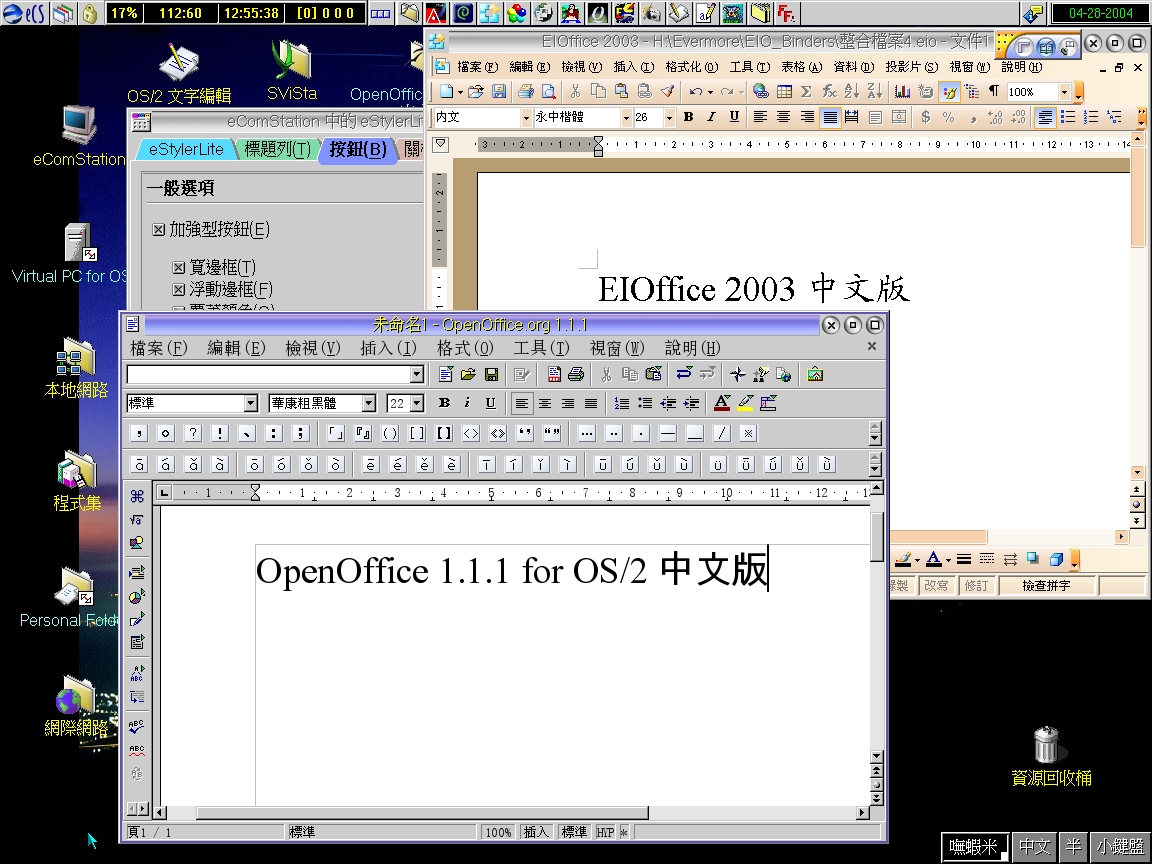Toggle justify alignment in EIOffice
The height and width of the screenshot is (864, 1152).
829,117
